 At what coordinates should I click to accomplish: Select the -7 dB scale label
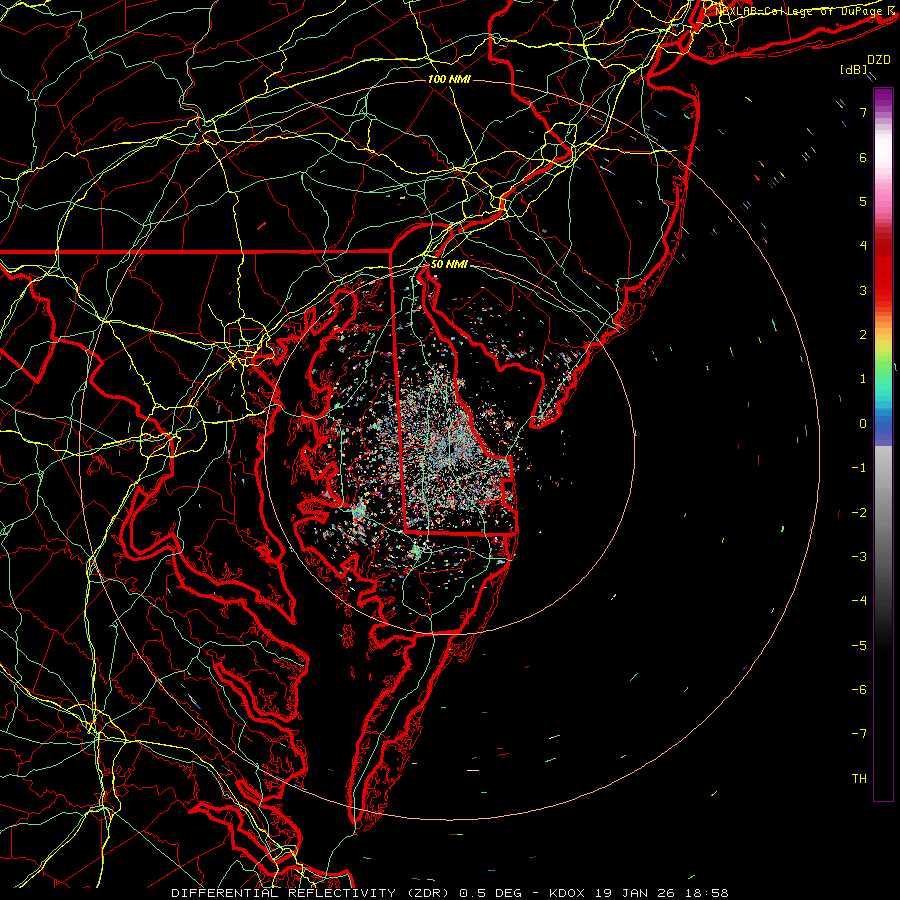859,734
